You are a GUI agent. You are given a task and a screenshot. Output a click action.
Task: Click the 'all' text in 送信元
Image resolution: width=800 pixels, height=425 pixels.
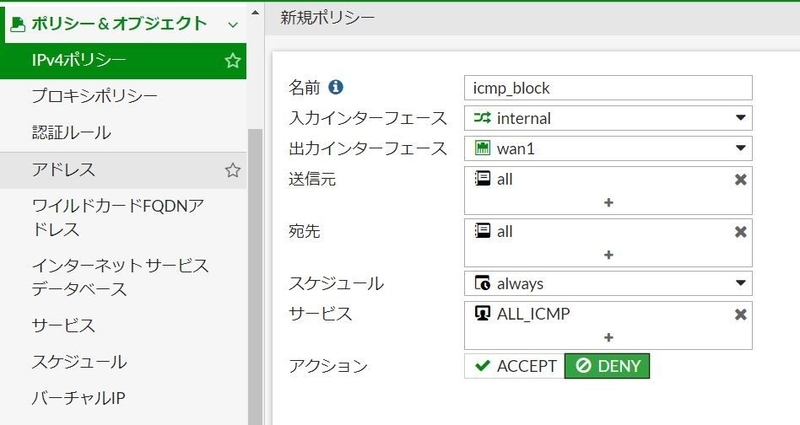[x=505, y=179]
